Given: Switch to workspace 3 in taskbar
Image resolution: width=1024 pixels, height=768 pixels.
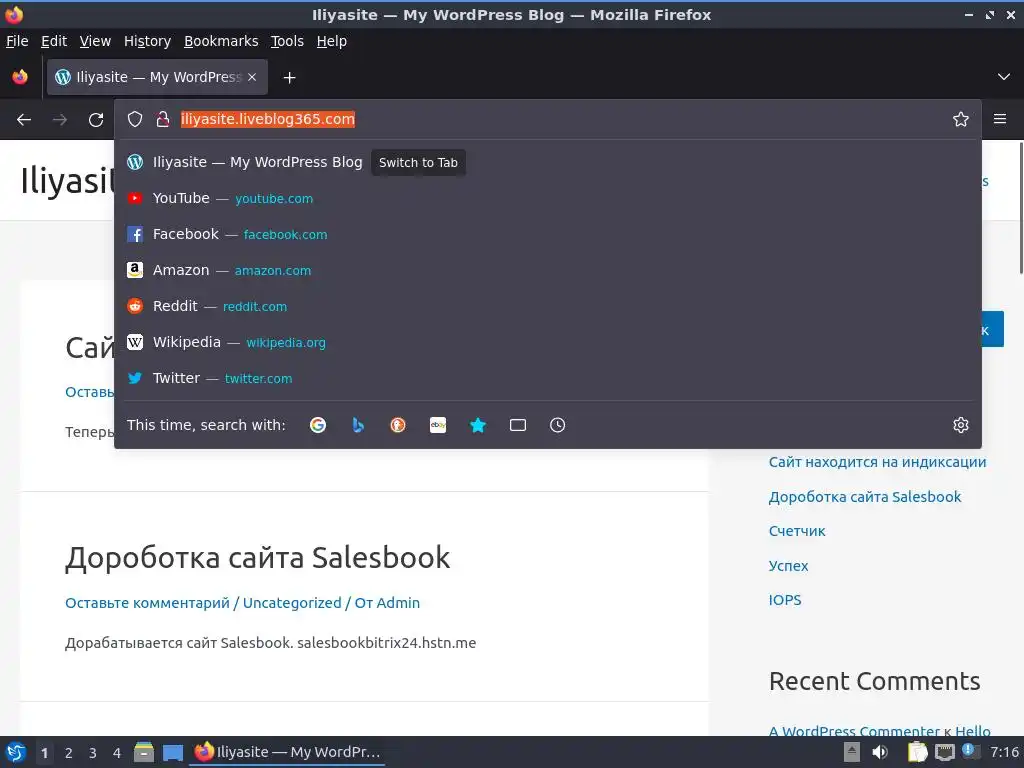Looking at the screenshot, I should tap(93, 753).
